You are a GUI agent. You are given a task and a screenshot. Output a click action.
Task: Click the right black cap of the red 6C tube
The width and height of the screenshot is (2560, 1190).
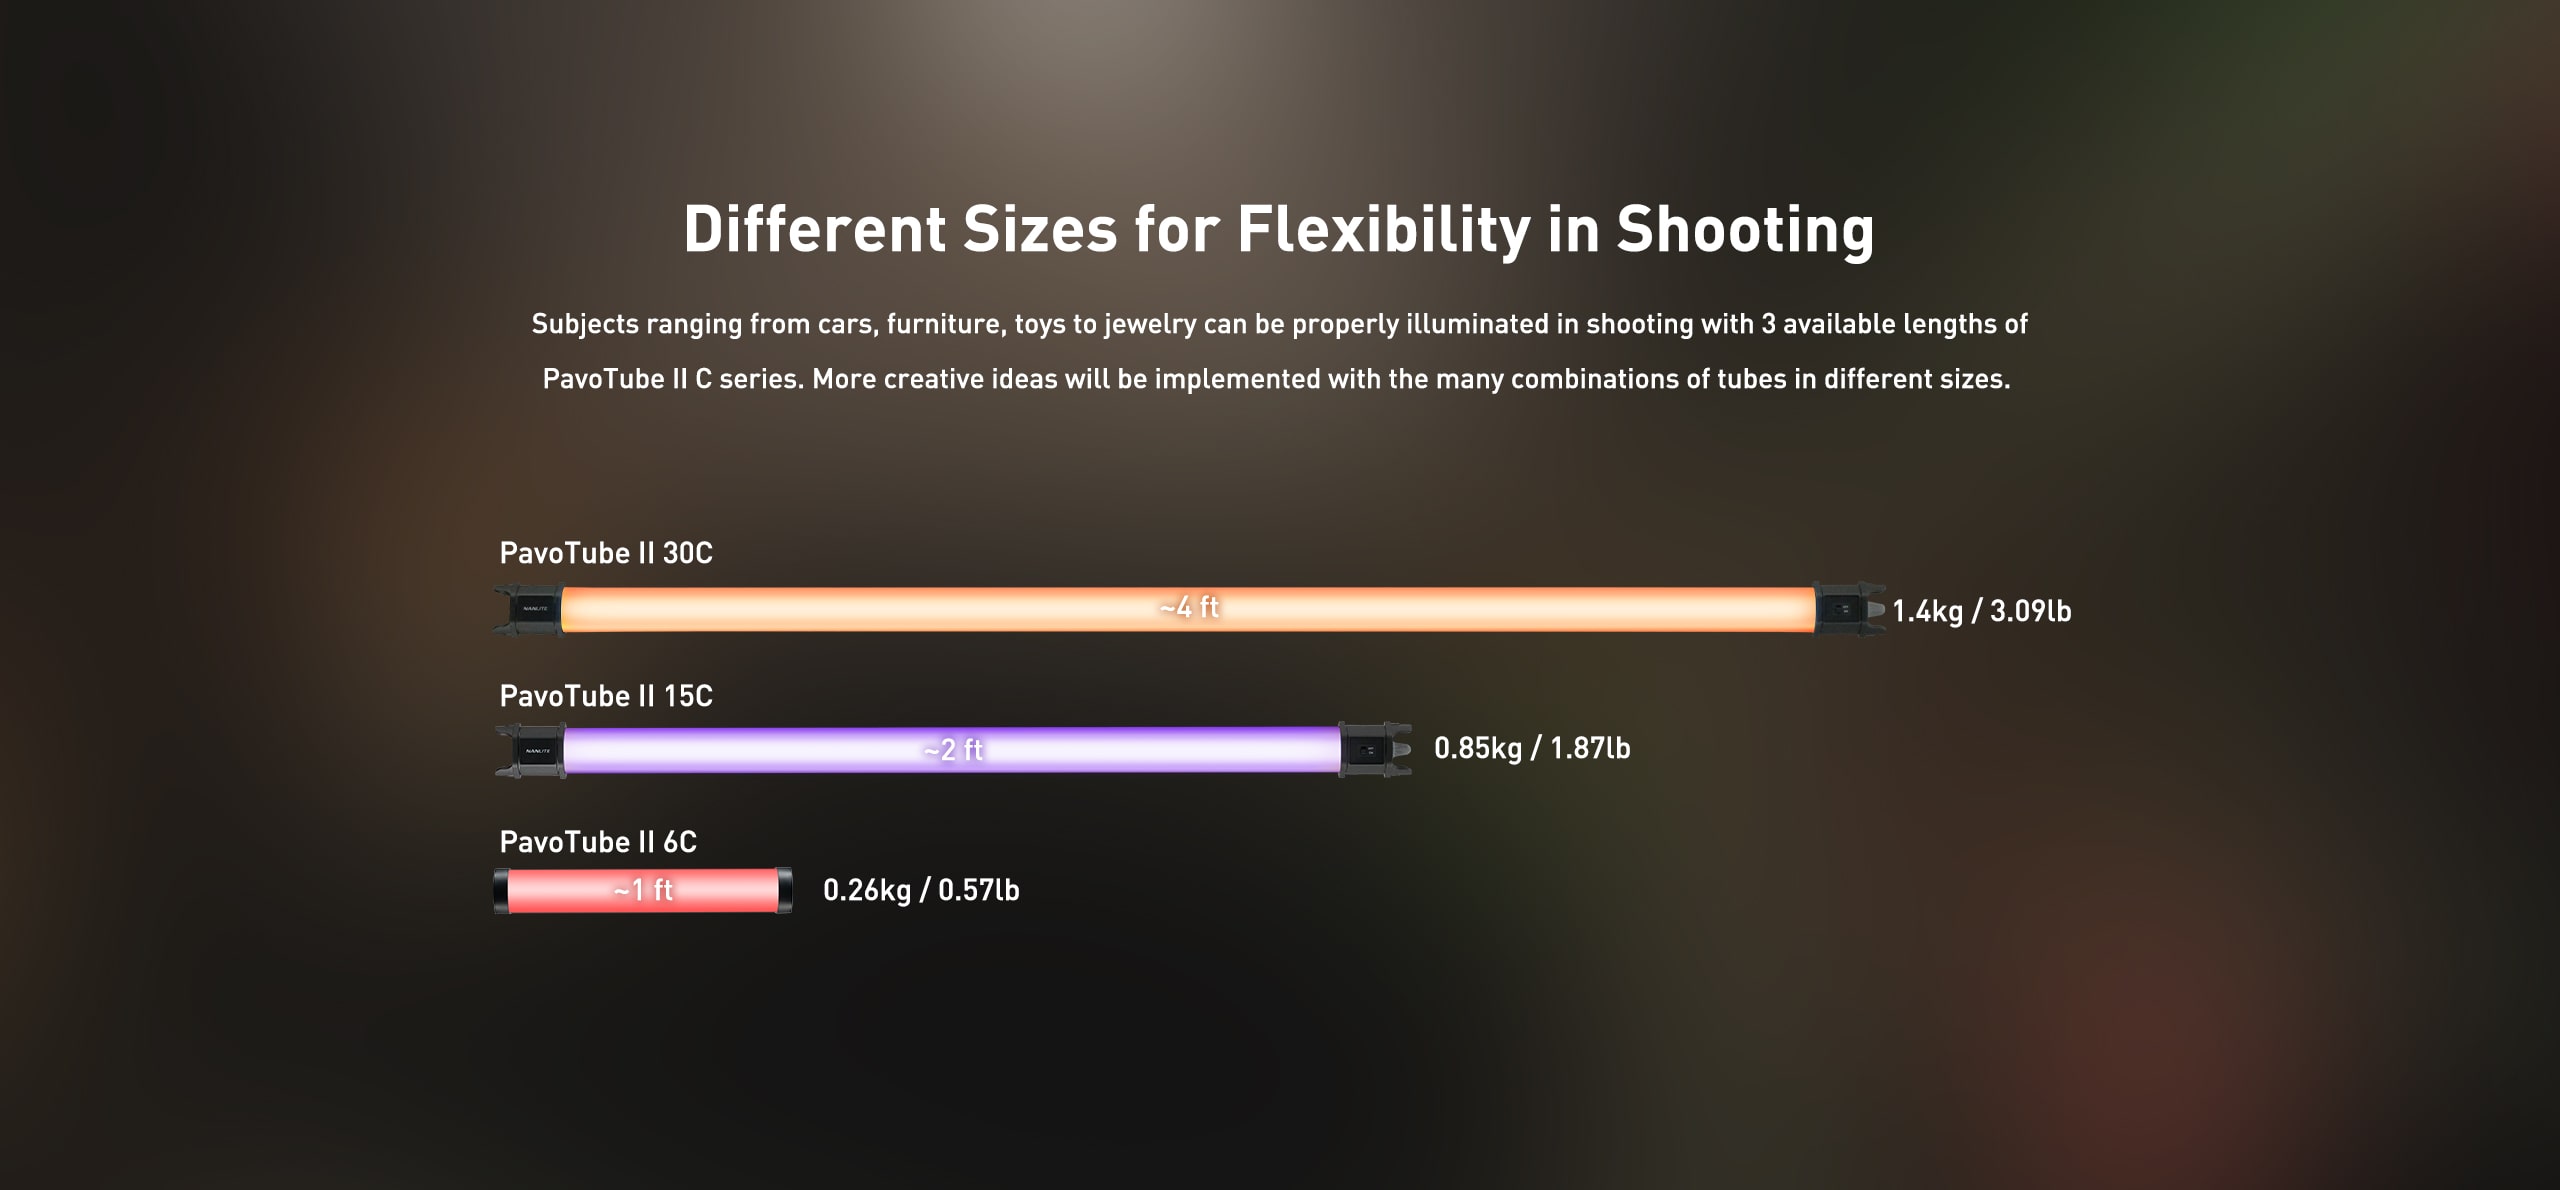(785, 891)
